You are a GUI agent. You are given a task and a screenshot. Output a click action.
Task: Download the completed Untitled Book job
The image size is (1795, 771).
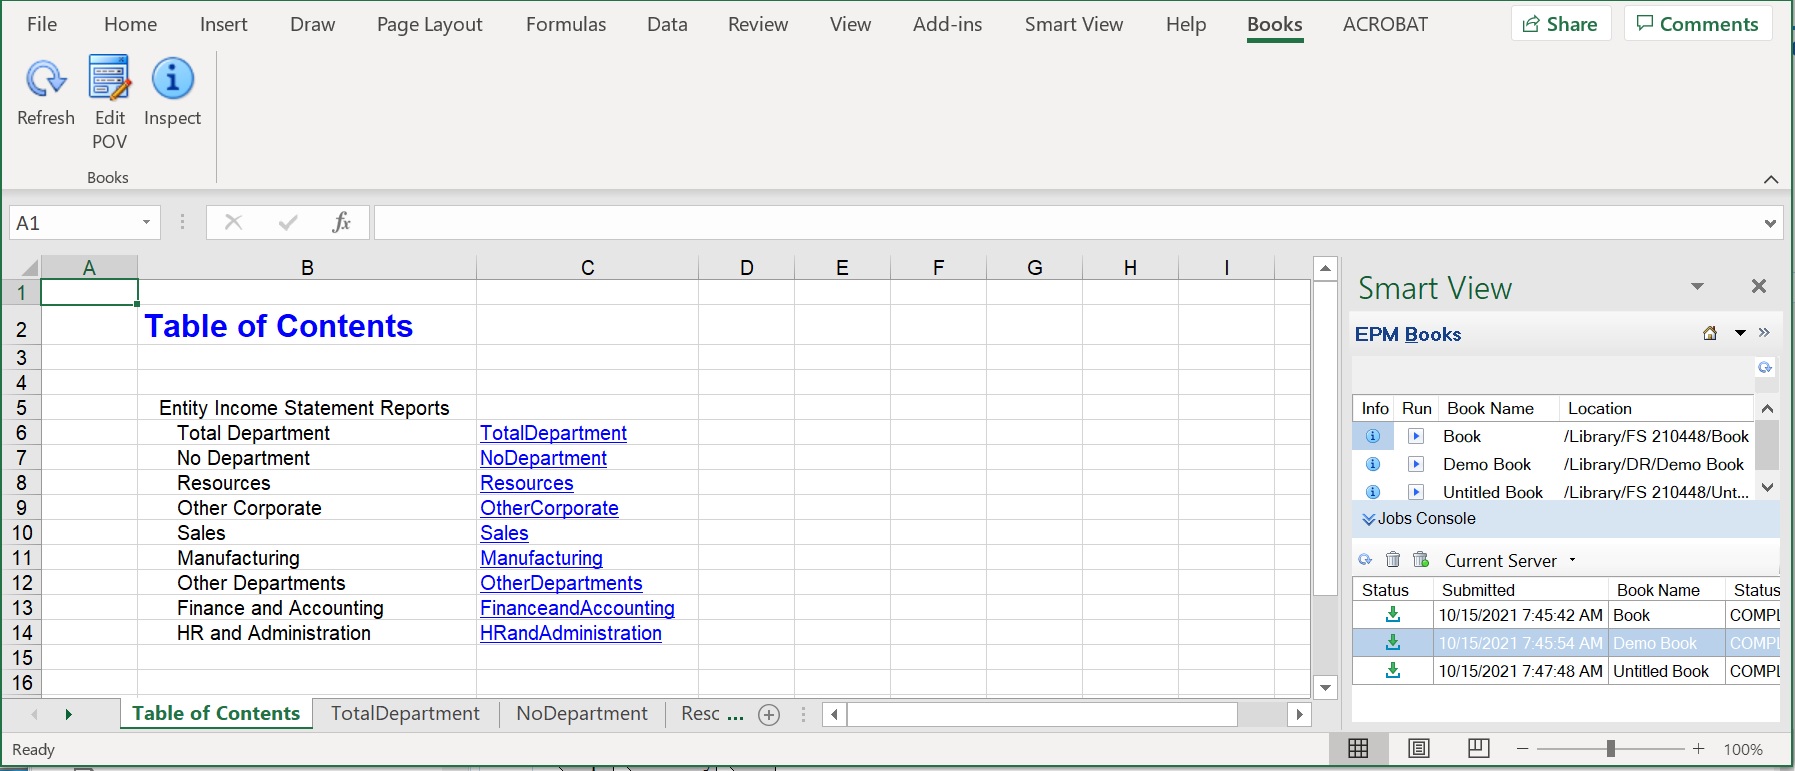(x=1392, y=671)
